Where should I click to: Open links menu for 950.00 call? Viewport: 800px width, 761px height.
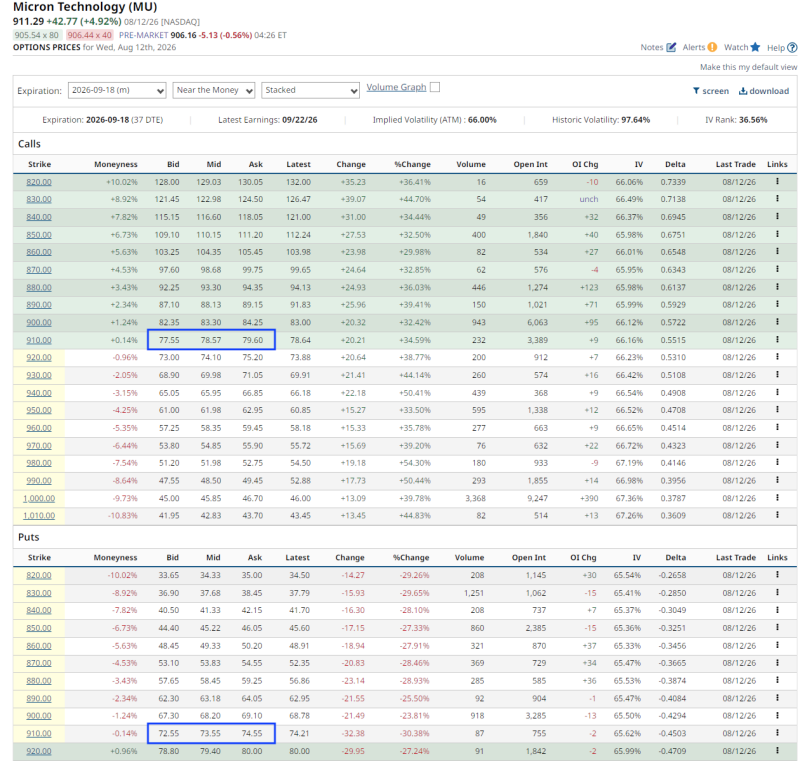pos(778,410)
